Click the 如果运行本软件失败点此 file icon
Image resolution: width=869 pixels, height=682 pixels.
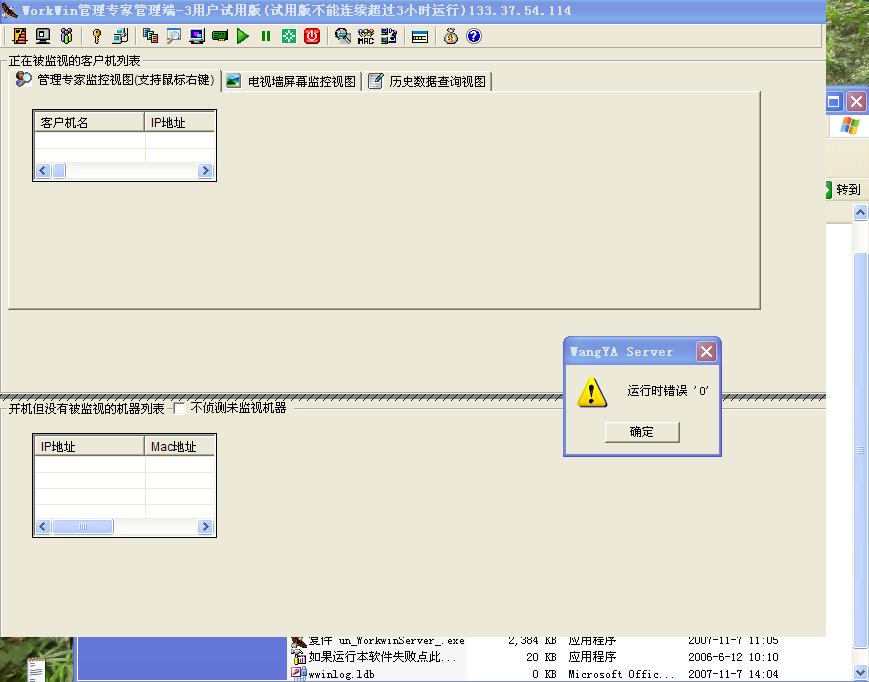[299, 657]
